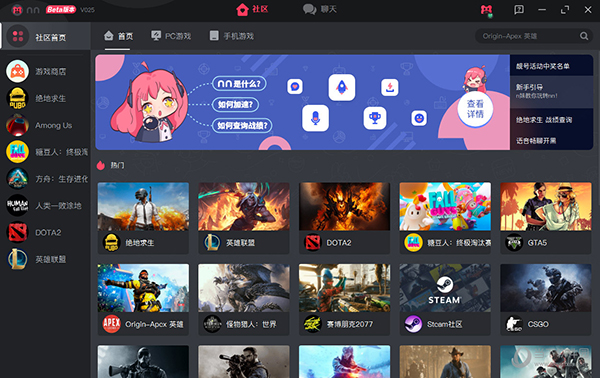
Task: Click the trophy icon in banner
Action: point(375,118)
